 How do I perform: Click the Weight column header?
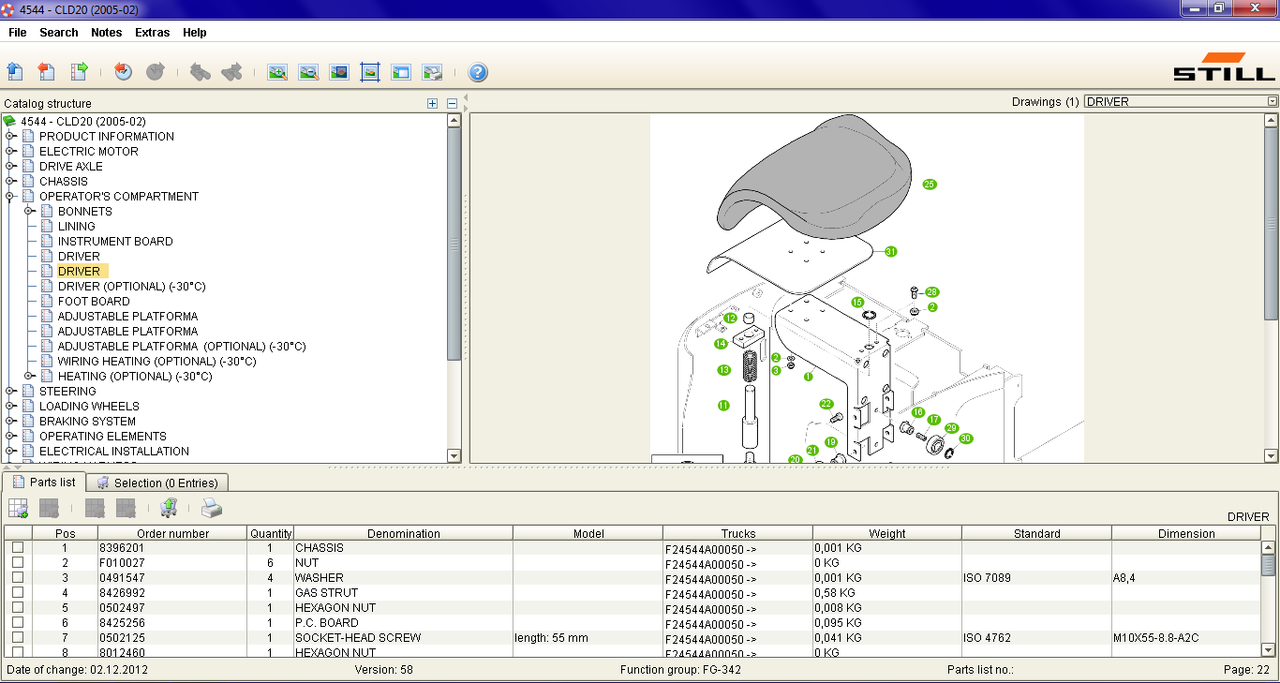pyautogui.click(x=887, y=534)
